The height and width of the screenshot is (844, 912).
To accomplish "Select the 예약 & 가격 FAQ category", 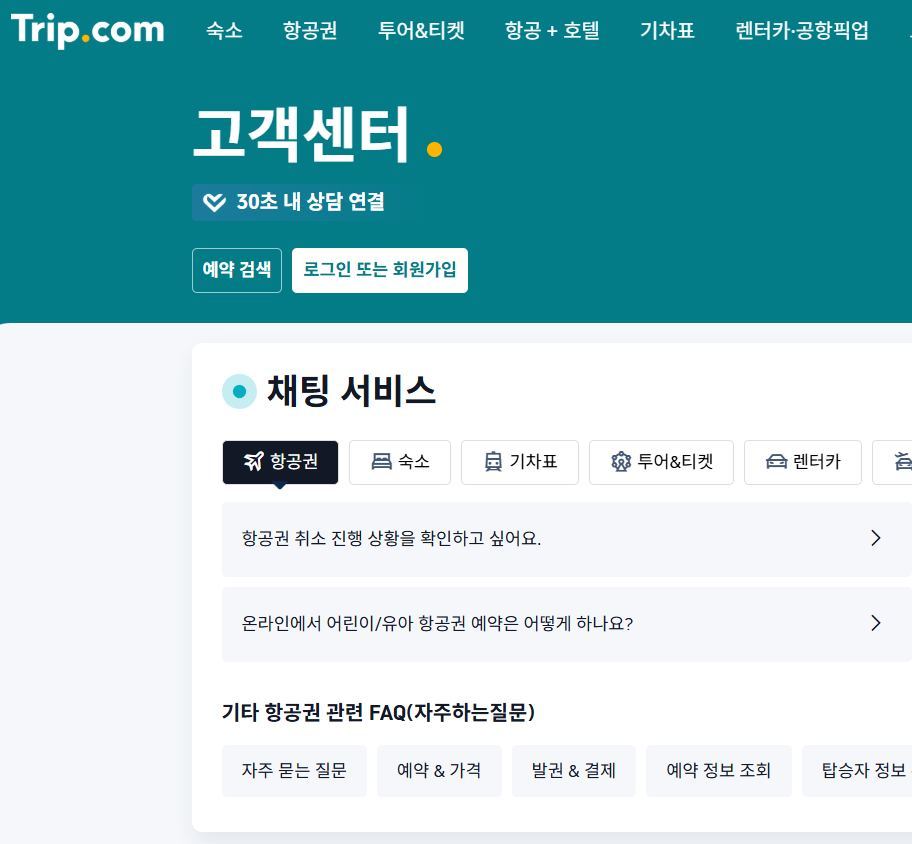I will (439, 770).
